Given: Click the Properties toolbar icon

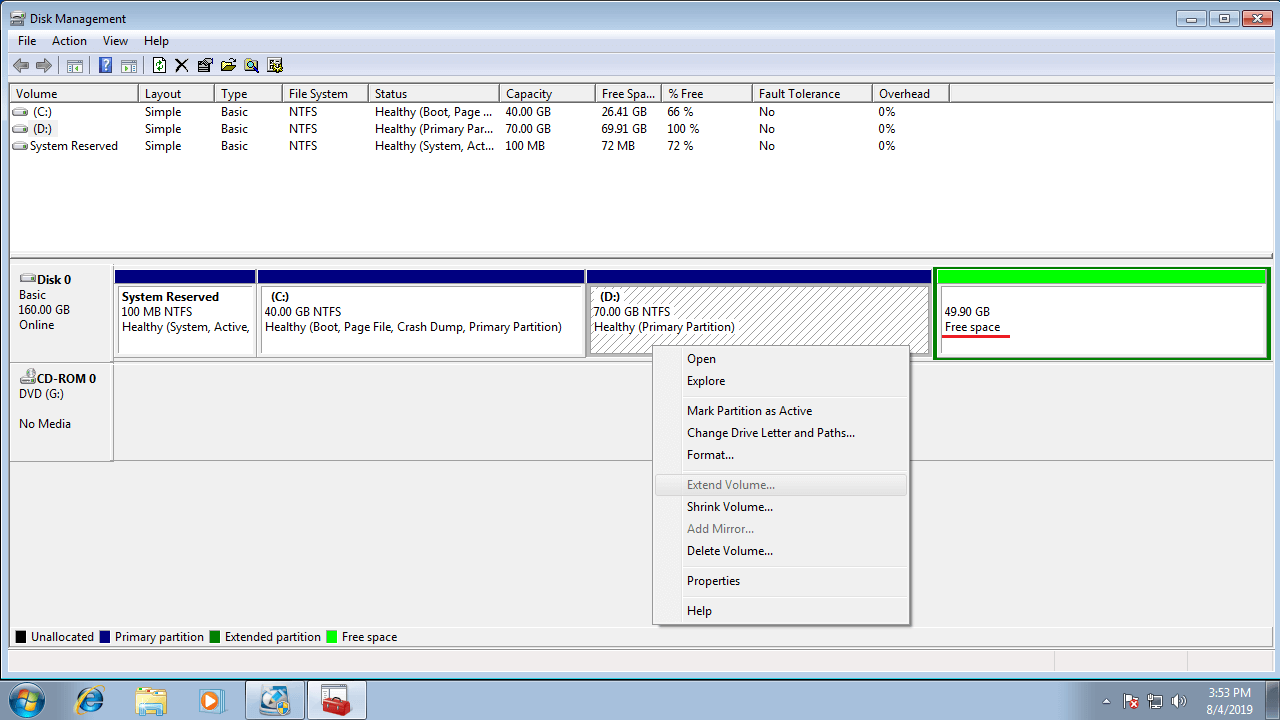Looking at the screenshot, I should (205, 66).
